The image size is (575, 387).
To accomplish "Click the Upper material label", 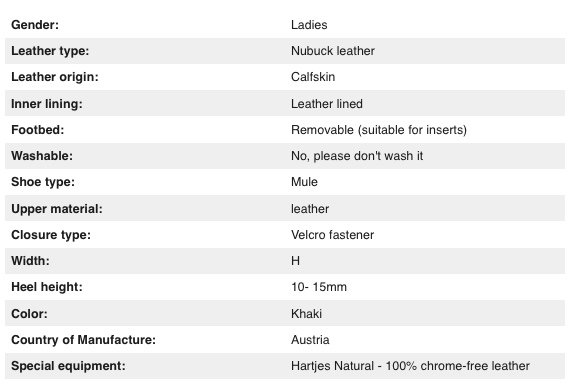I will pos(57,209).
